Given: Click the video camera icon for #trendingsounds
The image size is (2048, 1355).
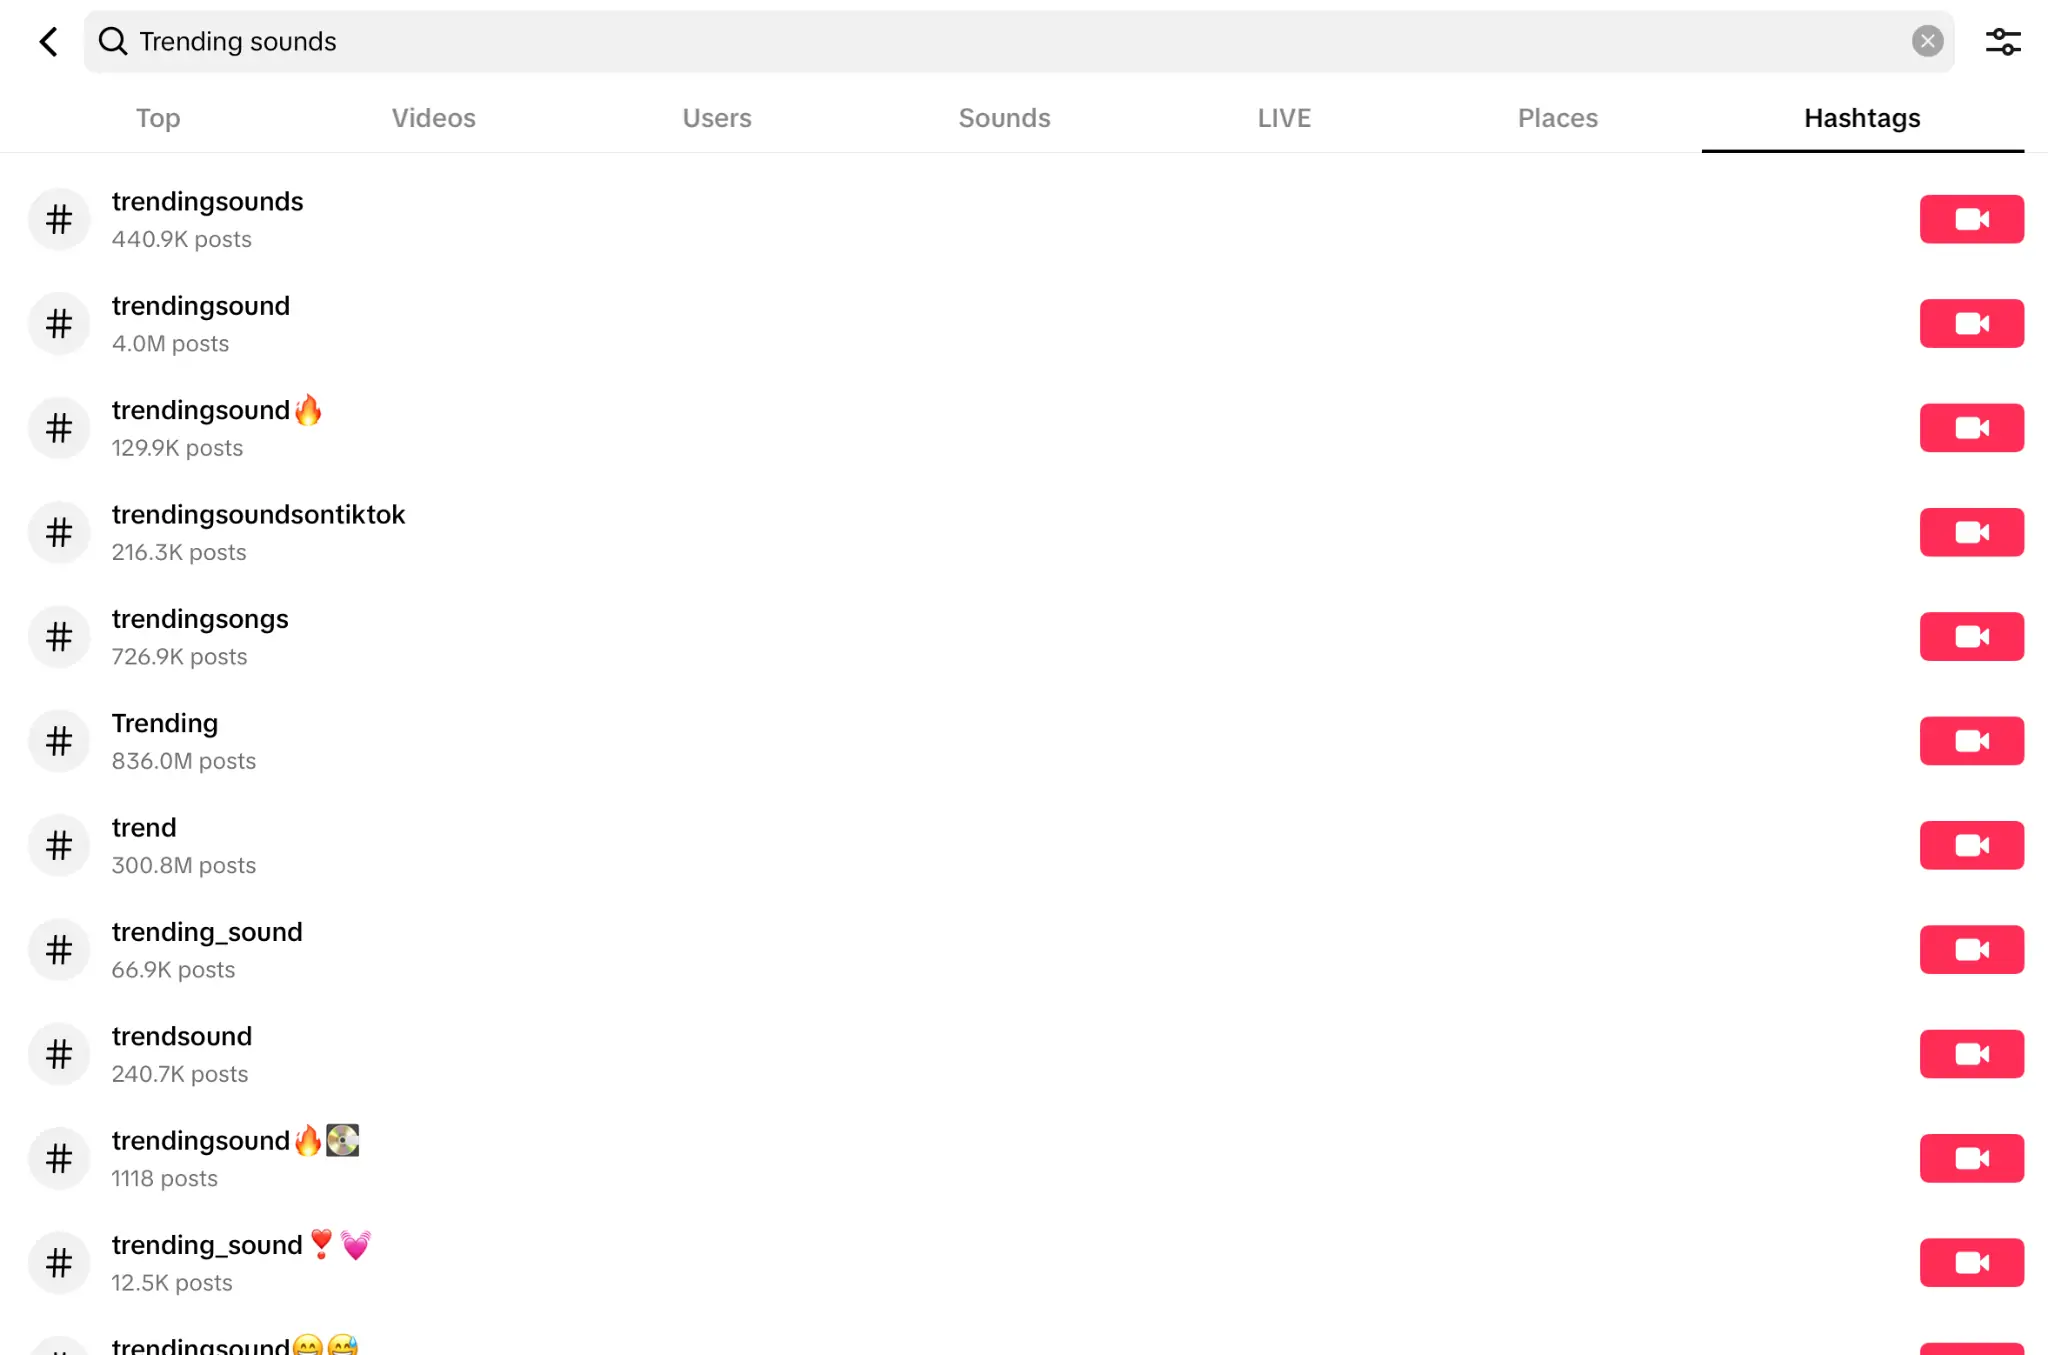Looking at the screenshot, I should tap(1971, 218).
